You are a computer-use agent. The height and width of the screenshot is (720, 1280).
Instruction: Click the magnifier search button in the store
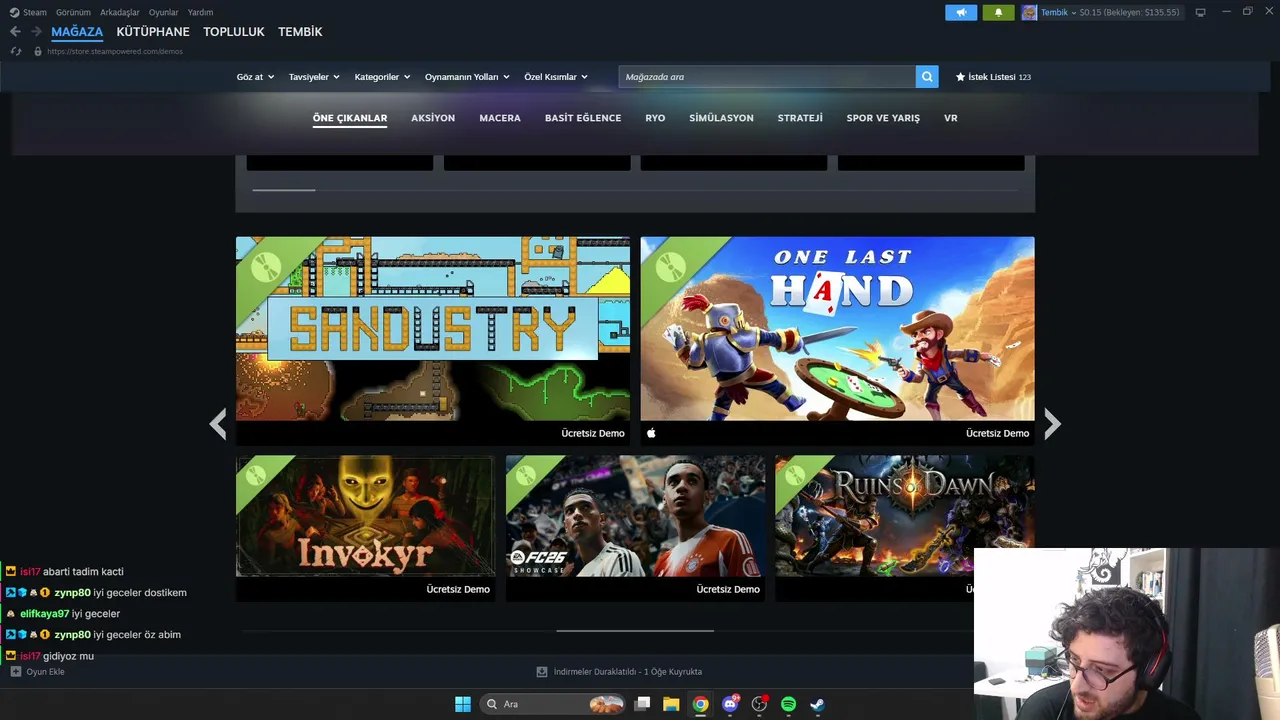(927, 77)
